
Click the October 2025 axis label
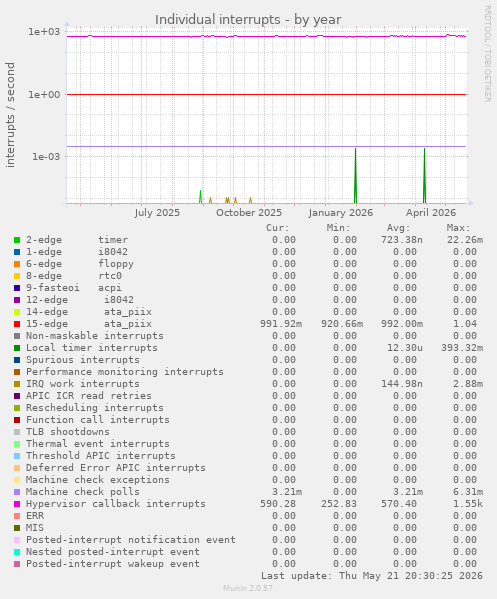click(249, 213)
